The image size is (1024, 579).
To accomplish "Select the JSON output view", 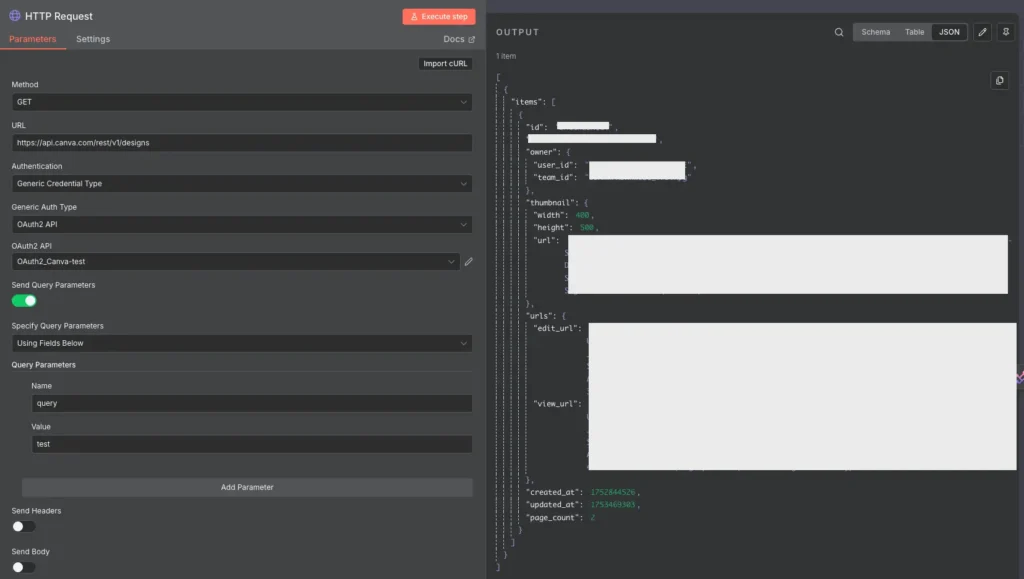I will (x=949, y=32).
